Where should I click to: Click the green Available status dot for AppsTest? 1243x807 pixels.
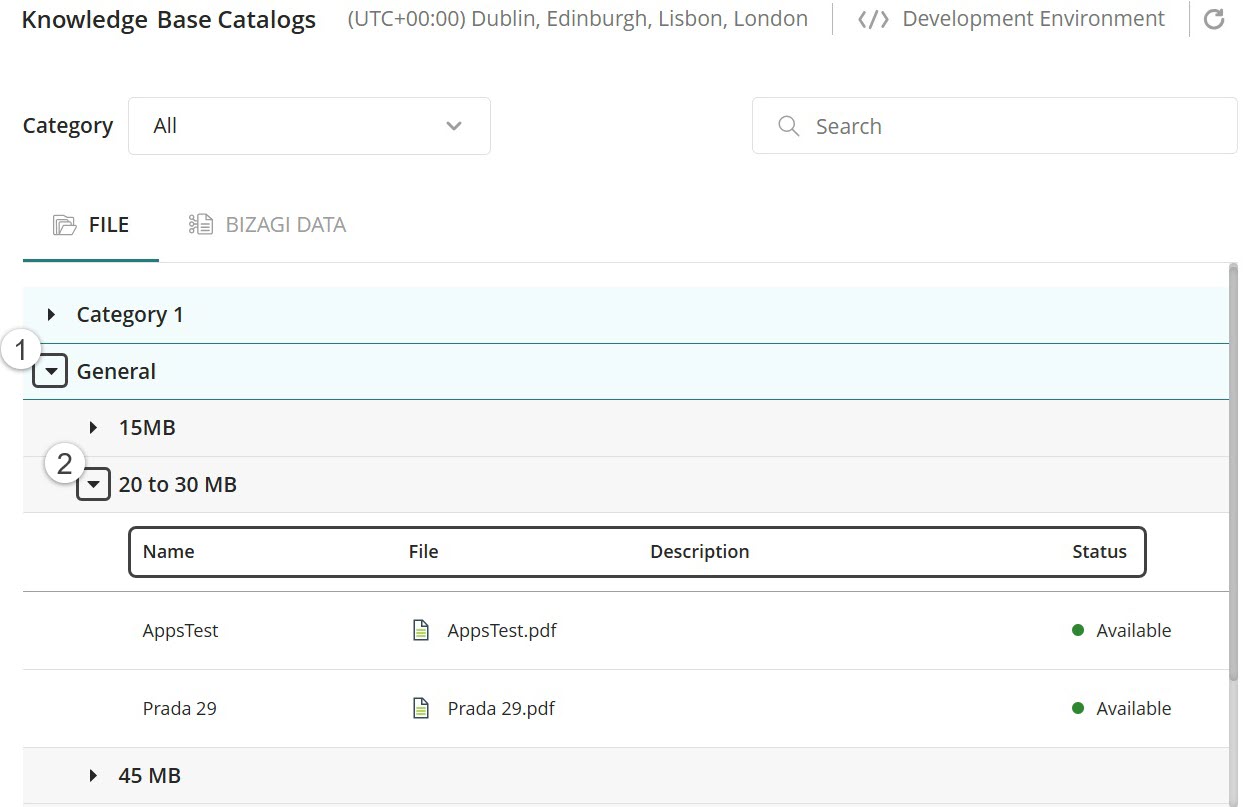click(x=1078, y=630)
